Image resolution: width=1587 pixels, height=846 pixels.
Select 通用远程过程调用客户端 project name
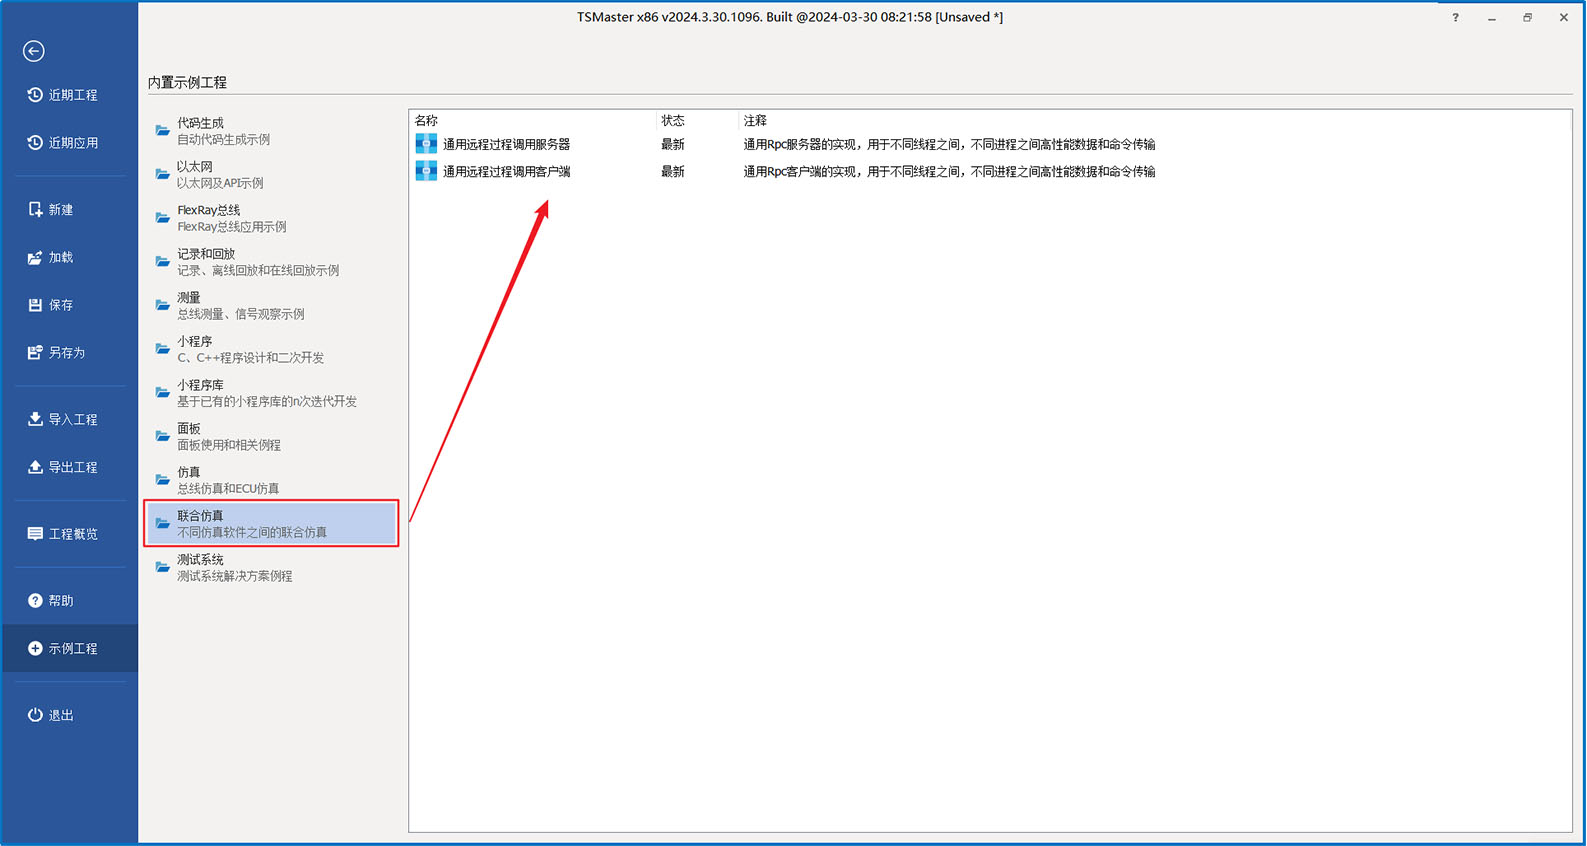(x=506, y=171)
